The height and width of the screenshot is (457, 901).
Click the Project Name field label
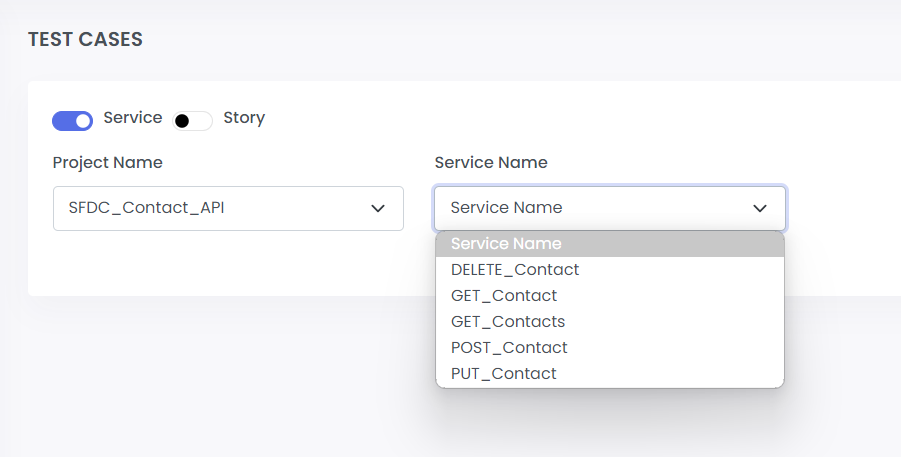(x=107, y=163)
